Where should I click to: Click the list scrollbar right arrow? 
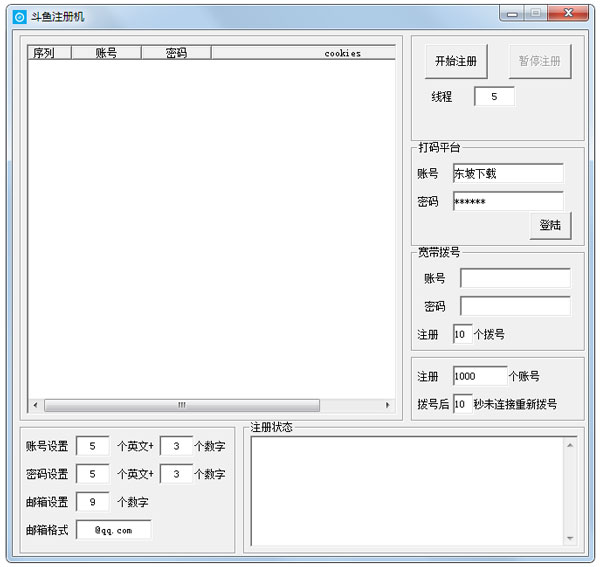(x=387, y=405)
